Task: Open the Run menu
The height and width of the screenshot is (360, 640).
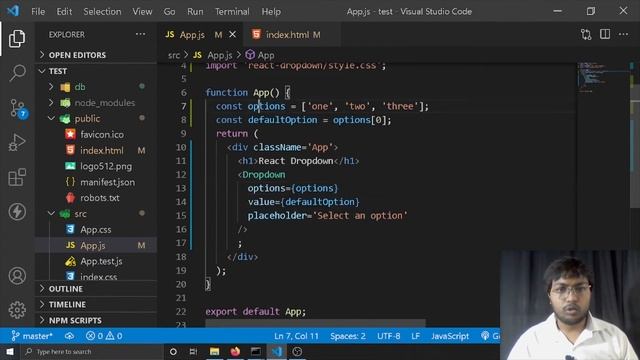Action: [x=195, y=11]
